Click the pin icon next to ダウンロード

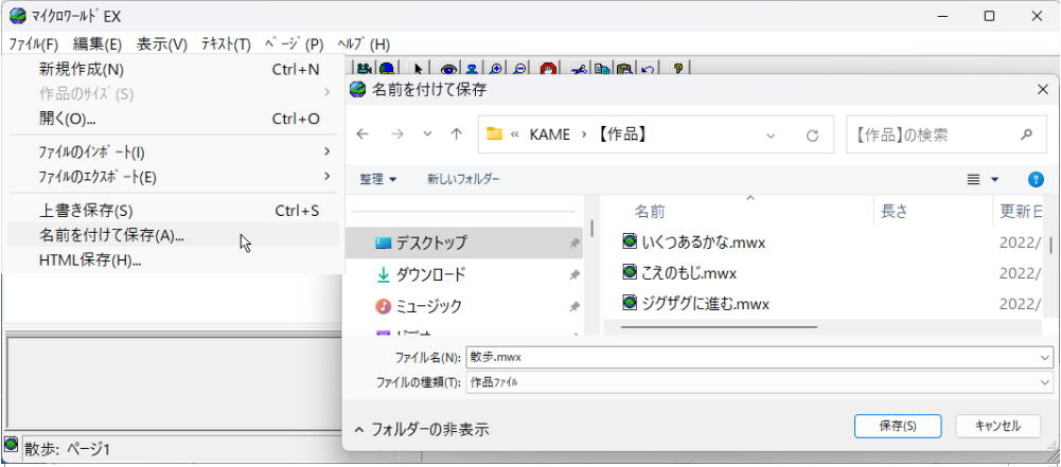574,275
